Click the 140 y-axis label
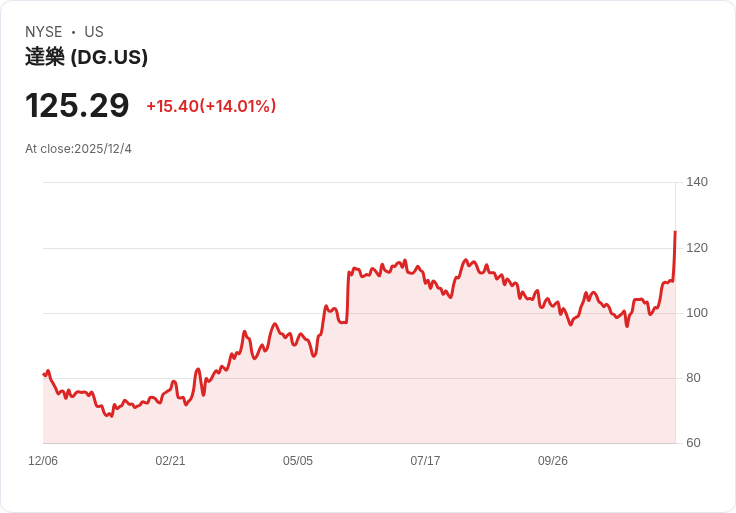The height and width of the screenshot is (513, 736). click(697, 182)
